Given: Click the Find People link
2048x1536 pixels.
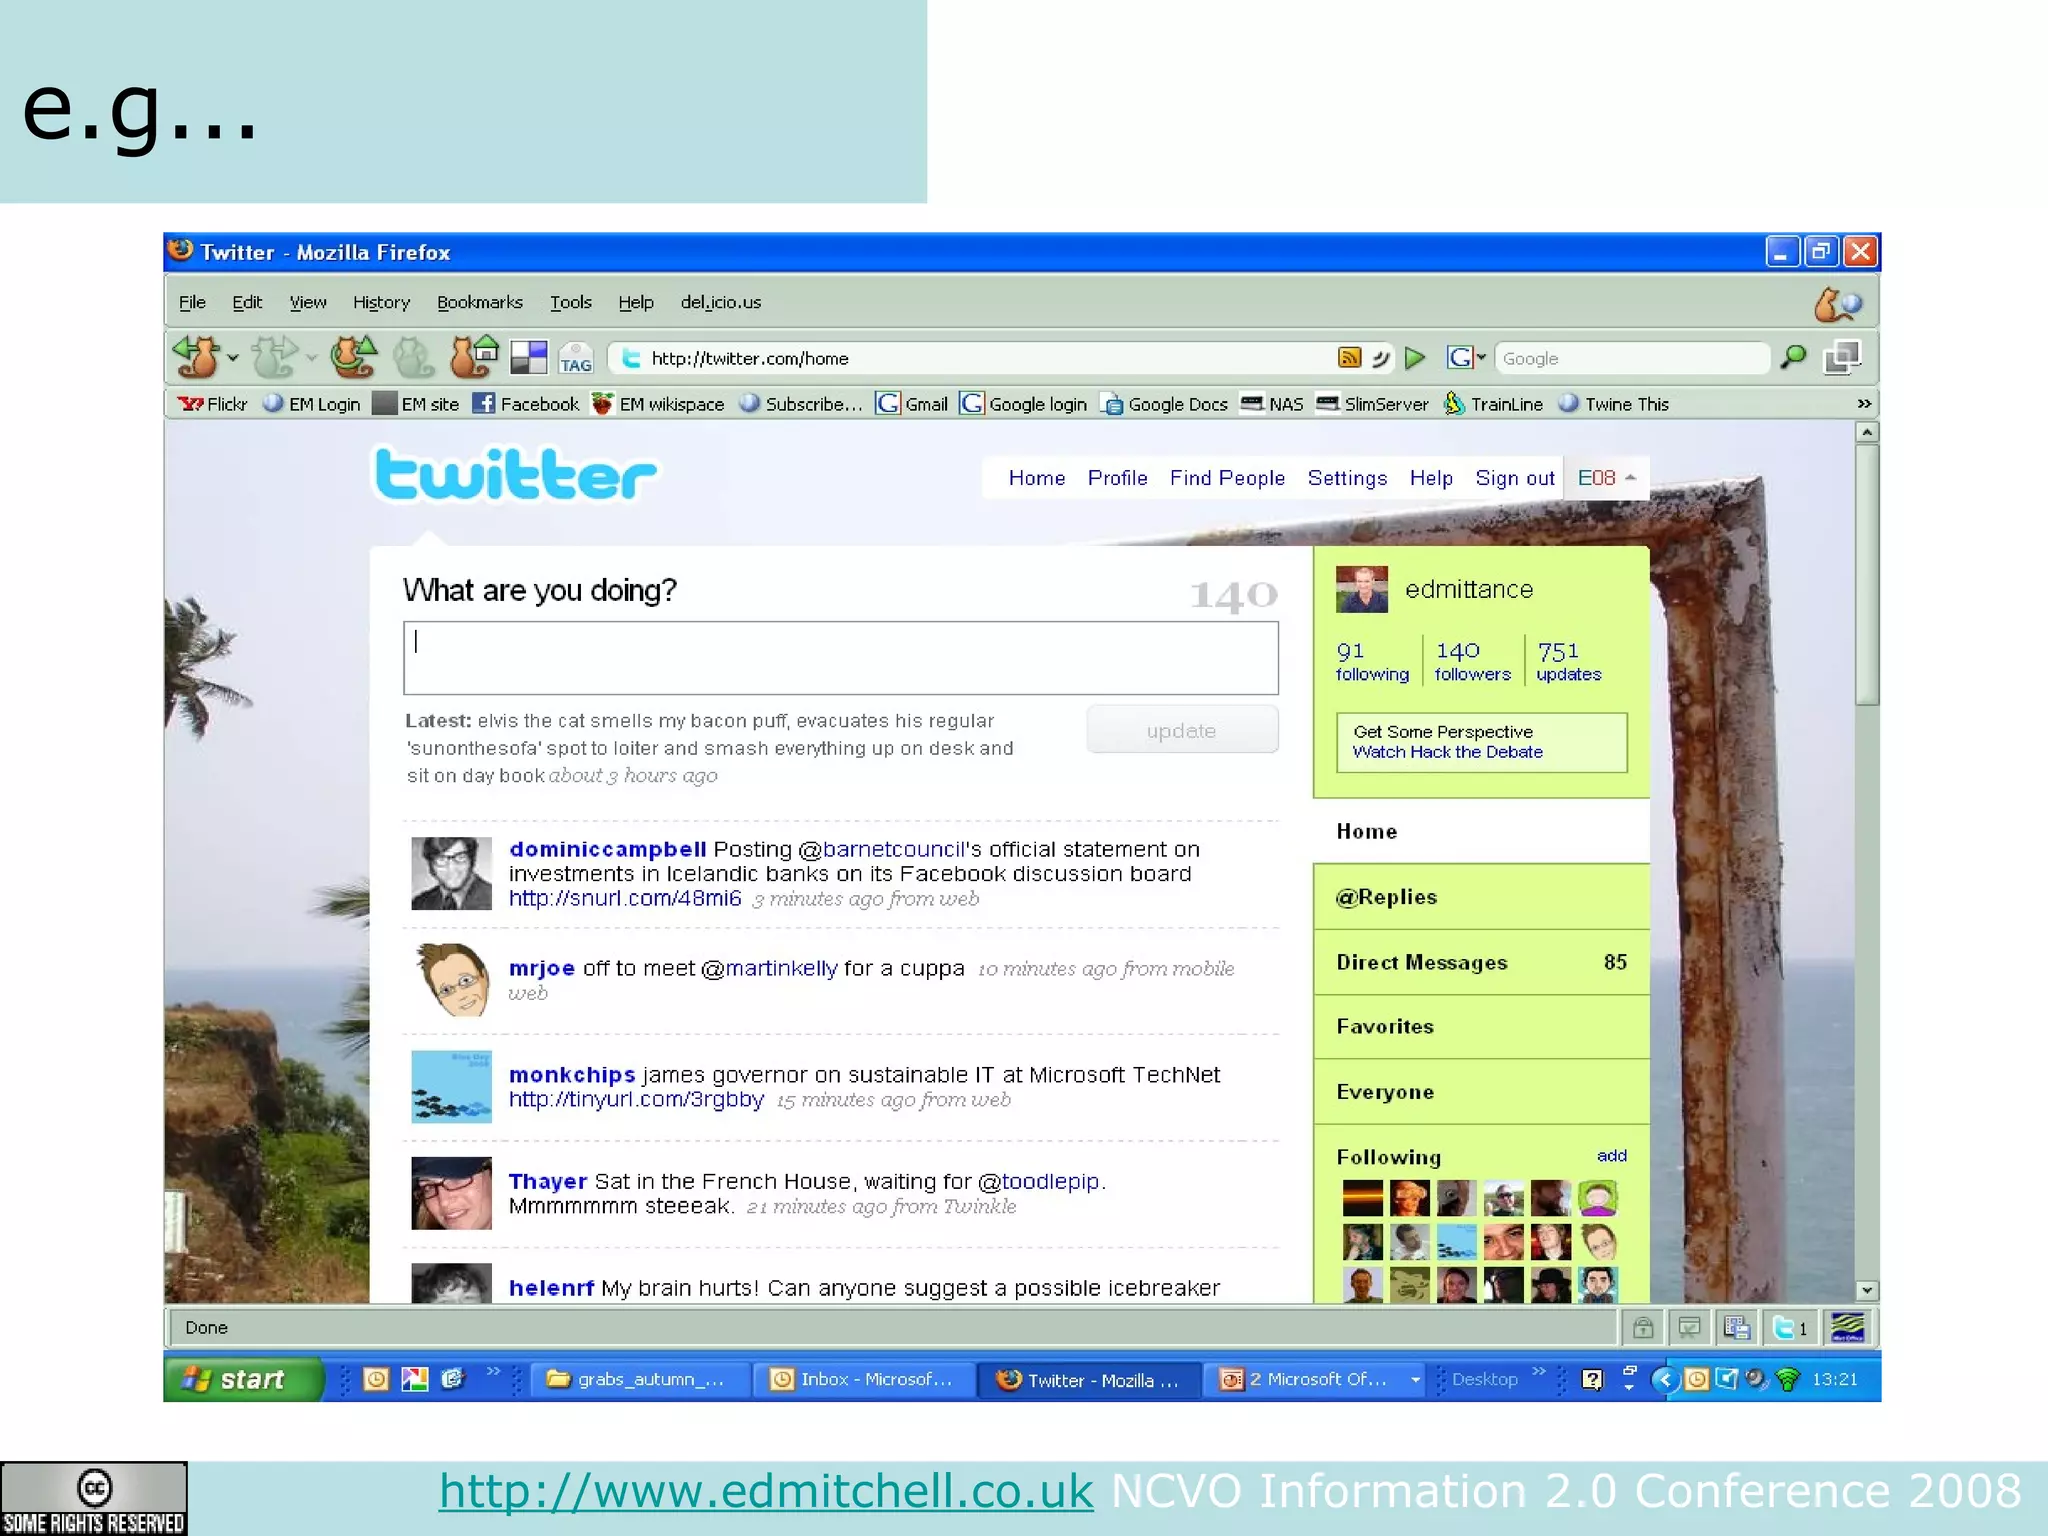Looking at the screenshot, I should [x=1227, y=478].
